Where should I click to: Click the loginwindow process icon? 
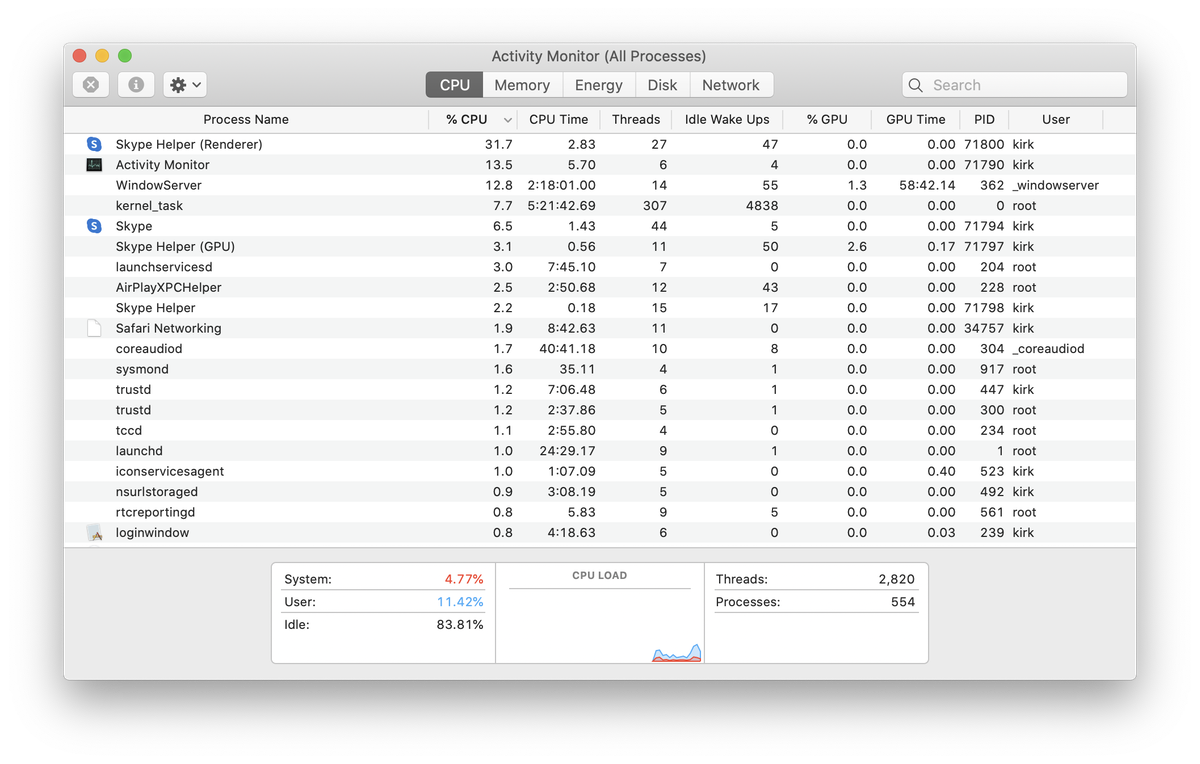(94, 533)
